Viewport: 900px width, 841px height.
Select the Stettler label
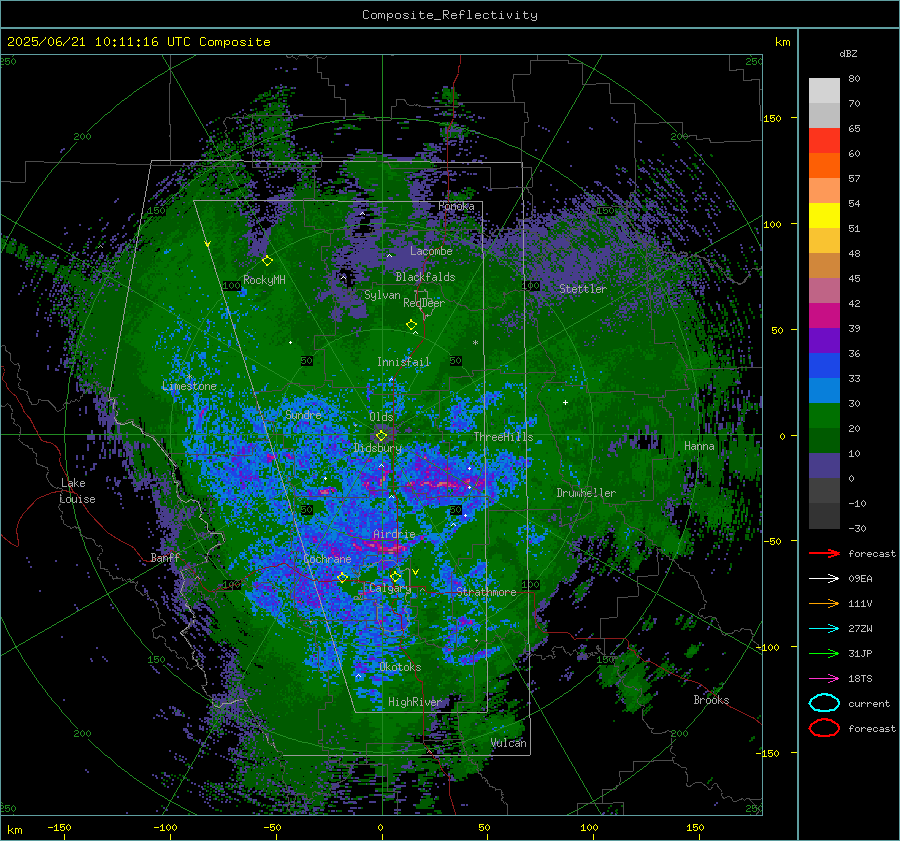583,289
